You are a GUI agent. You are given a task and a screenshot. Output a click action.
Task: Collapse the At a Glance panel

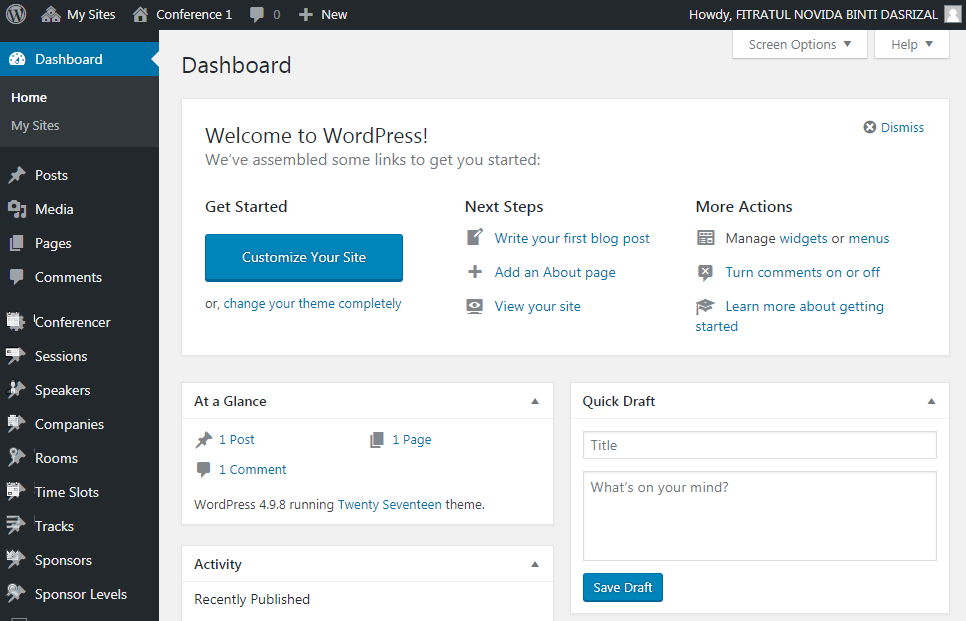(535, 401)
